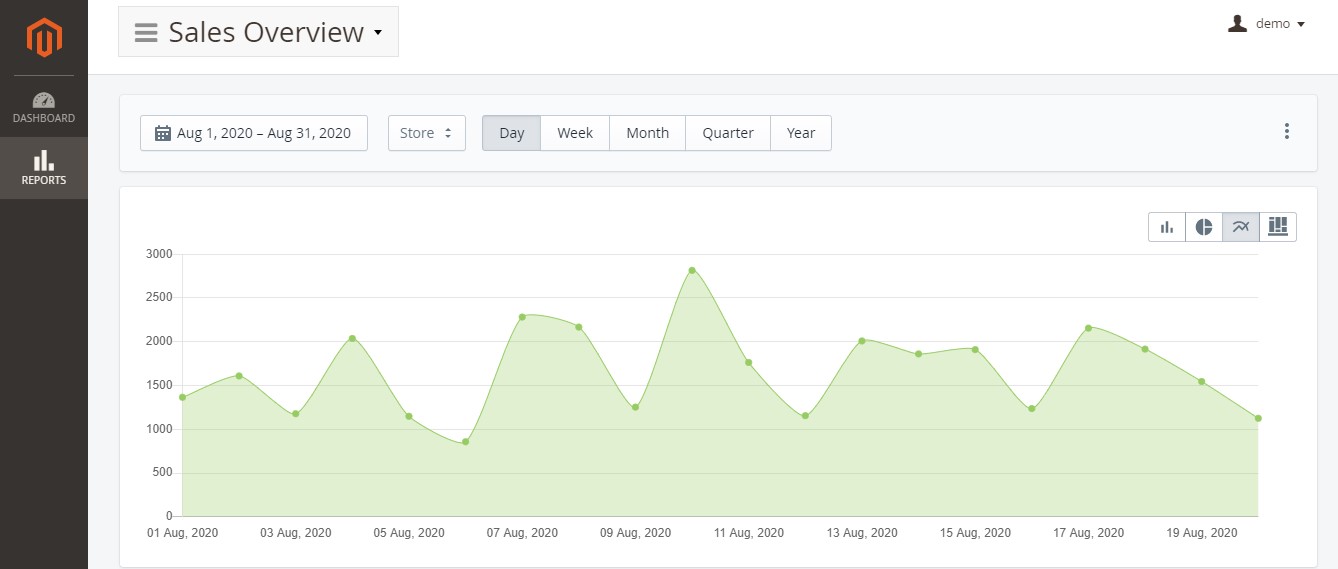
Task: Group report by Week
Action: pos(575,133)
